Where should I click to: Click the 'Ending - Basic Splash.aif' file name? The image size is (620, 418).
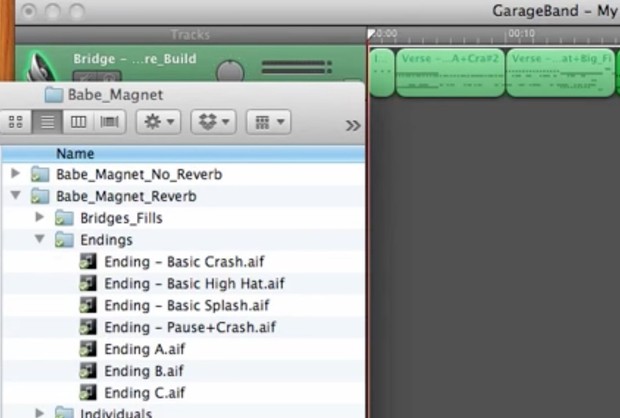(187, 305)
